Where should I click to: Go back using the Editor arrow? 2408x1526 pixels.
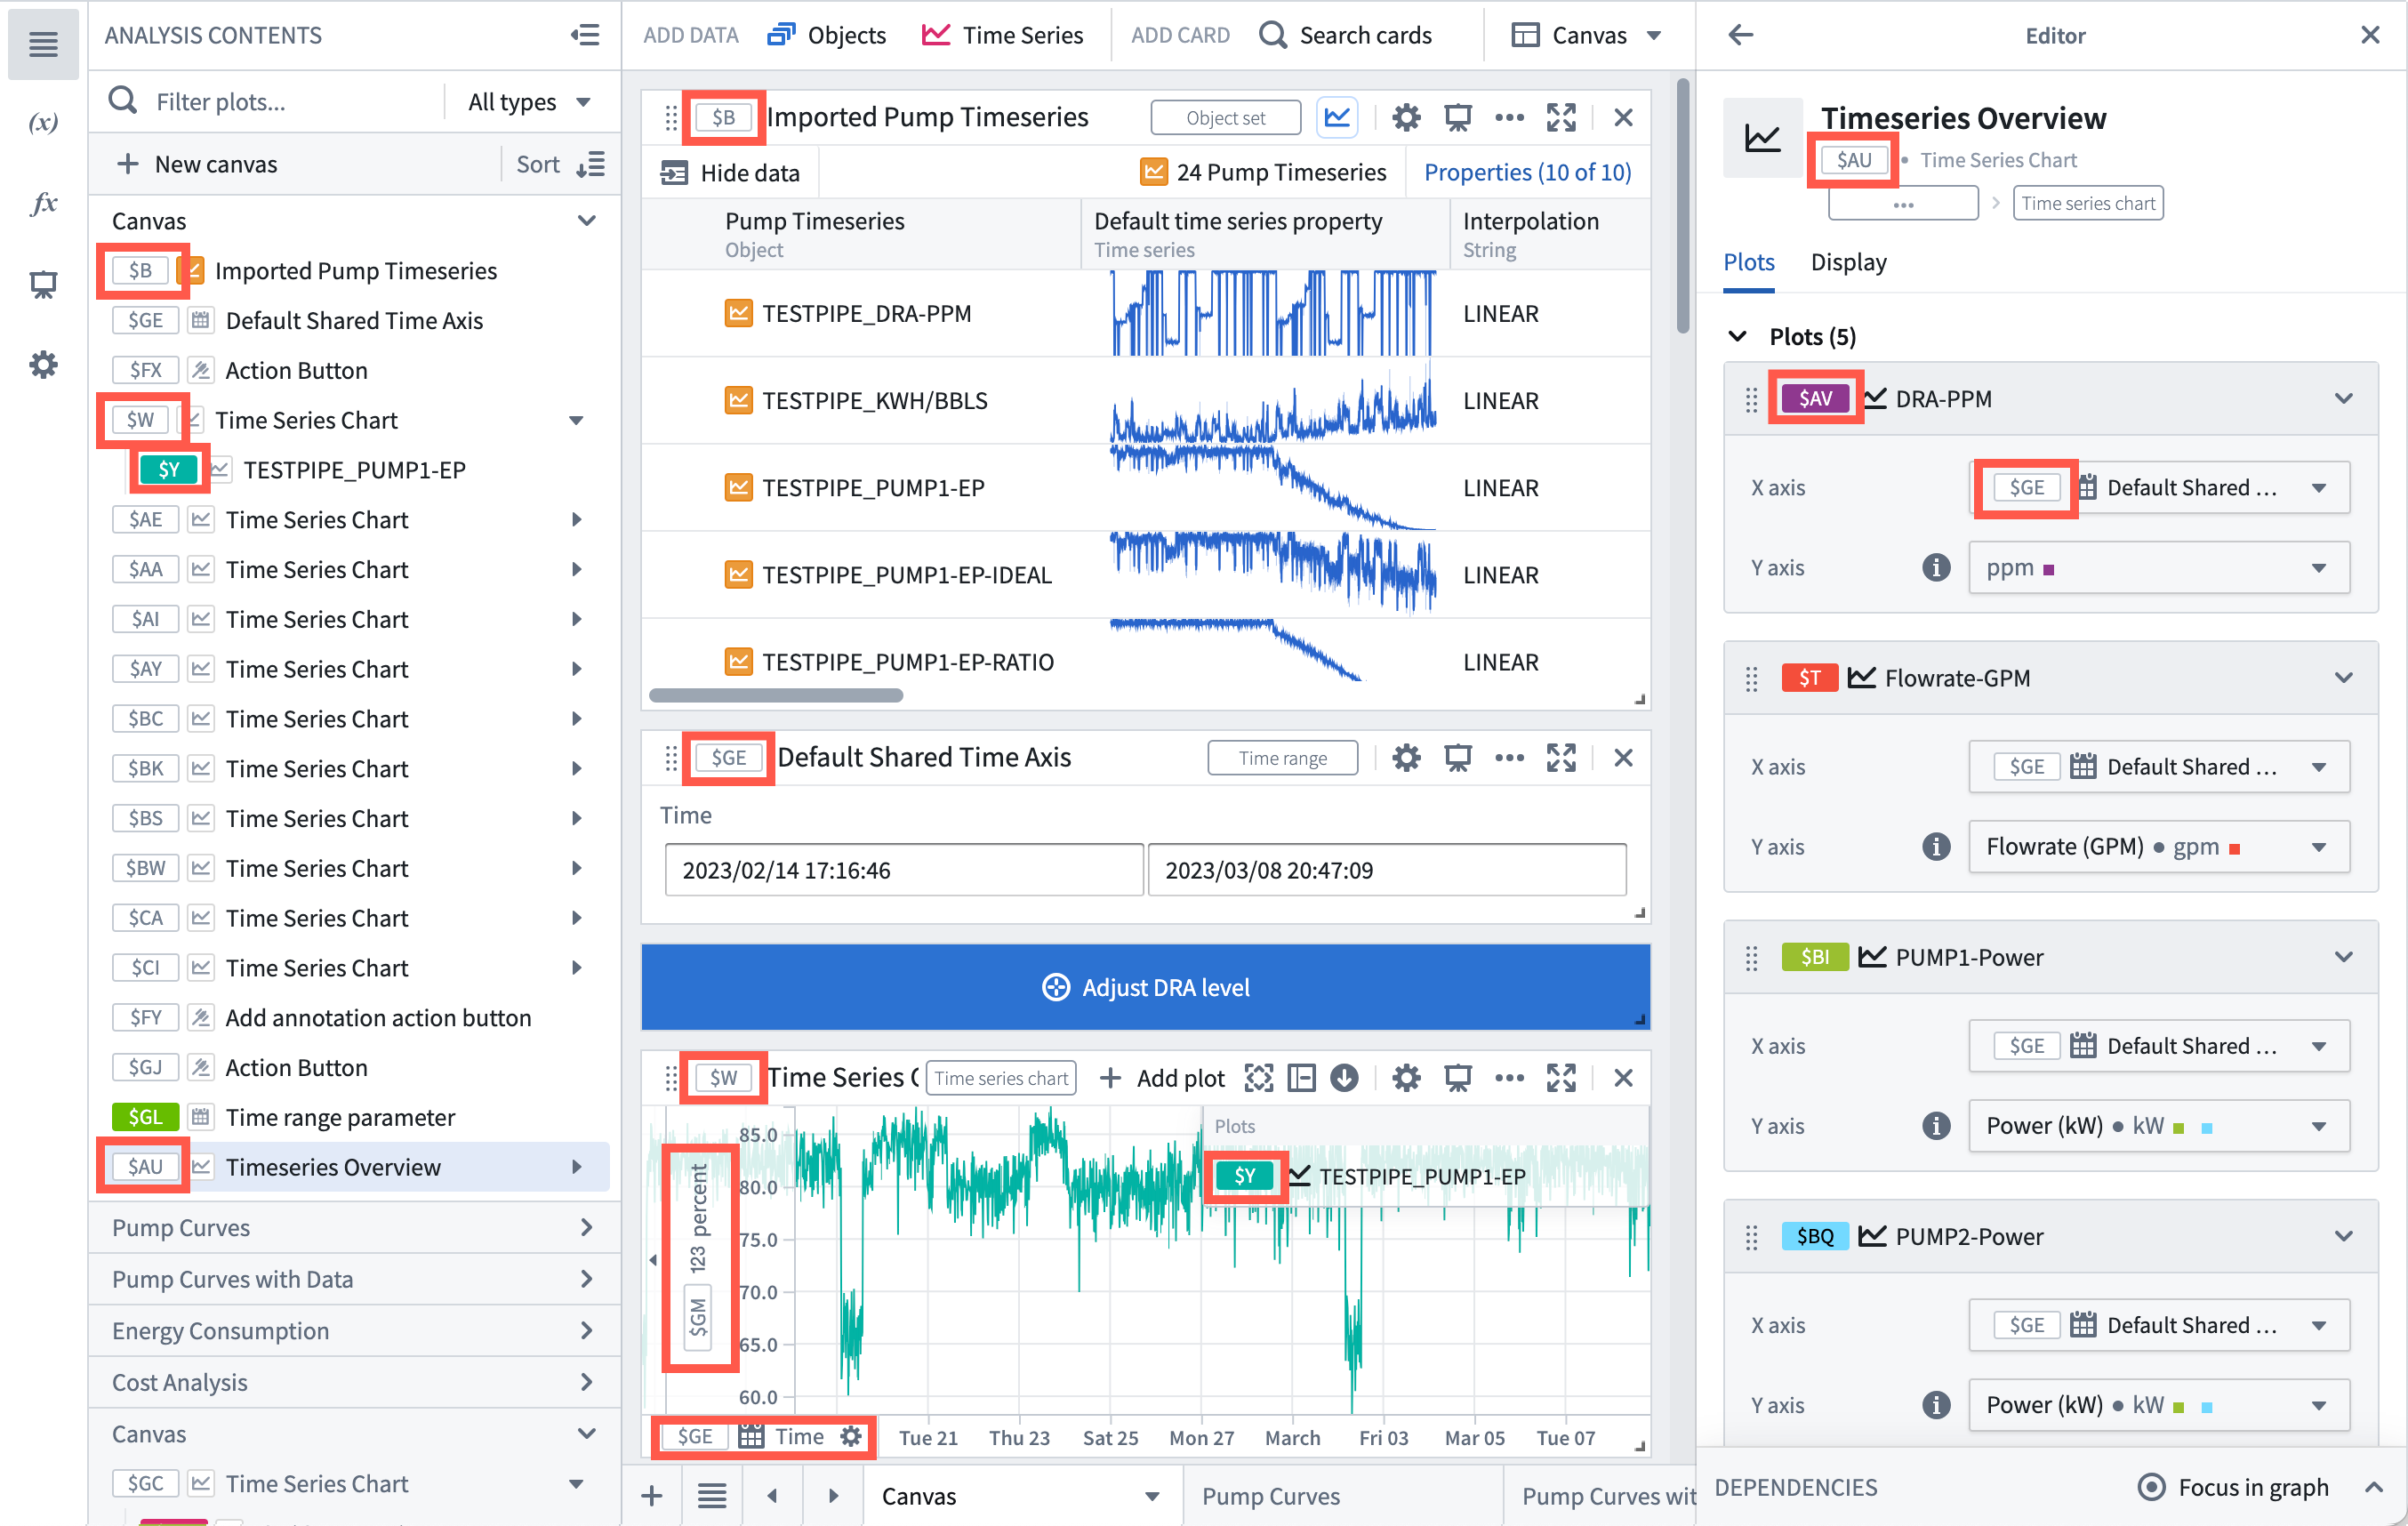tap(1741, 35)
